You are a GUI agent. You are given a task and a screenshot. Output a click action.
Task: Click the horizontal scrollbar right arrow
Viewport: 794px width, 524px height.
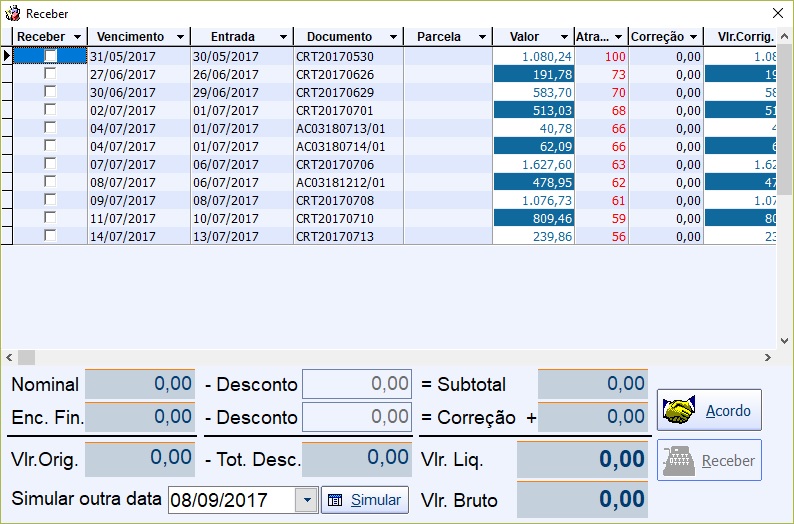coord(768,357)
